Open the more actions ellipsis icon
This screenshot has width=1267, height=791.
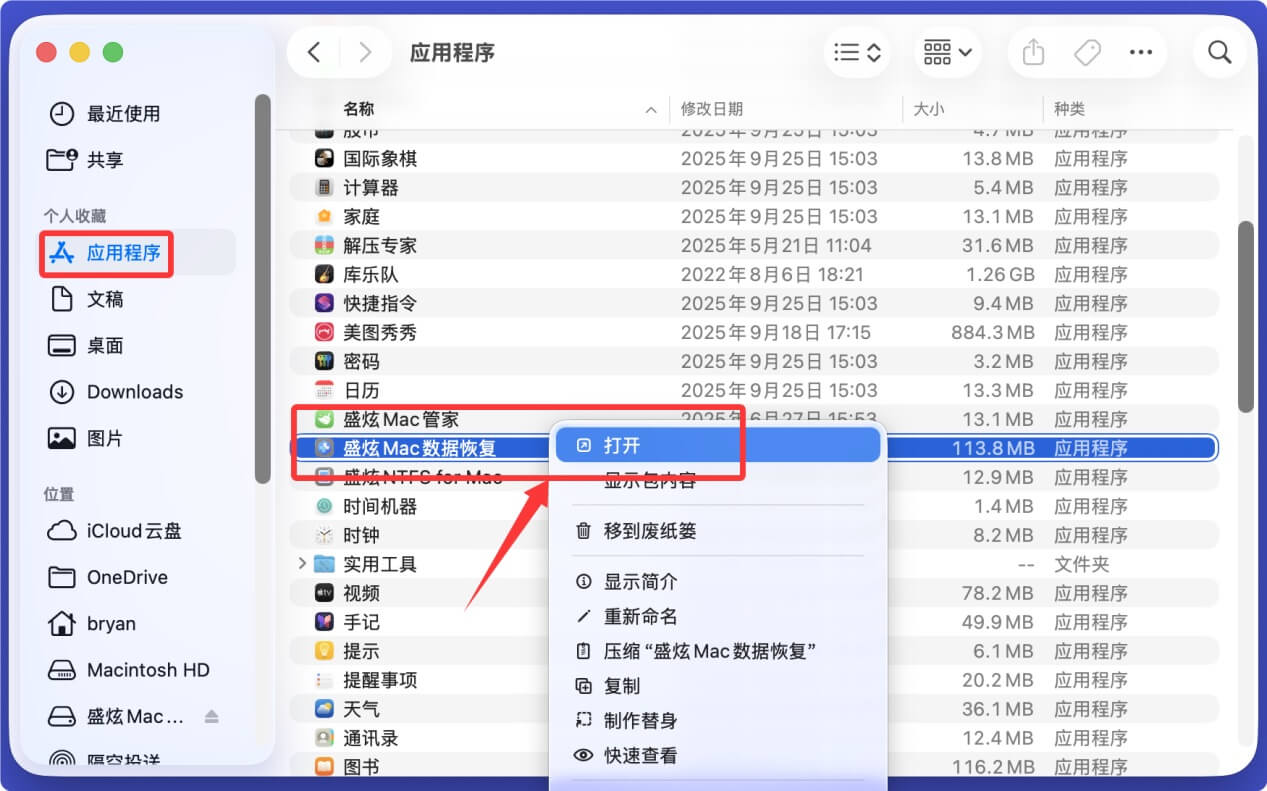tap(1141, 52)
